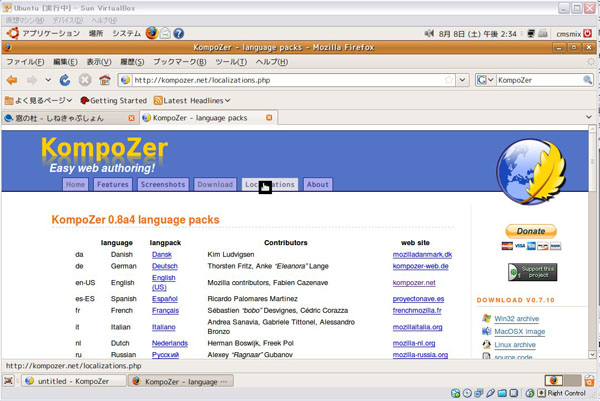Image resolution: width=600 pixels, height=401 pixels.
Task: Click the Home navigation button
Action: [75, 184]
